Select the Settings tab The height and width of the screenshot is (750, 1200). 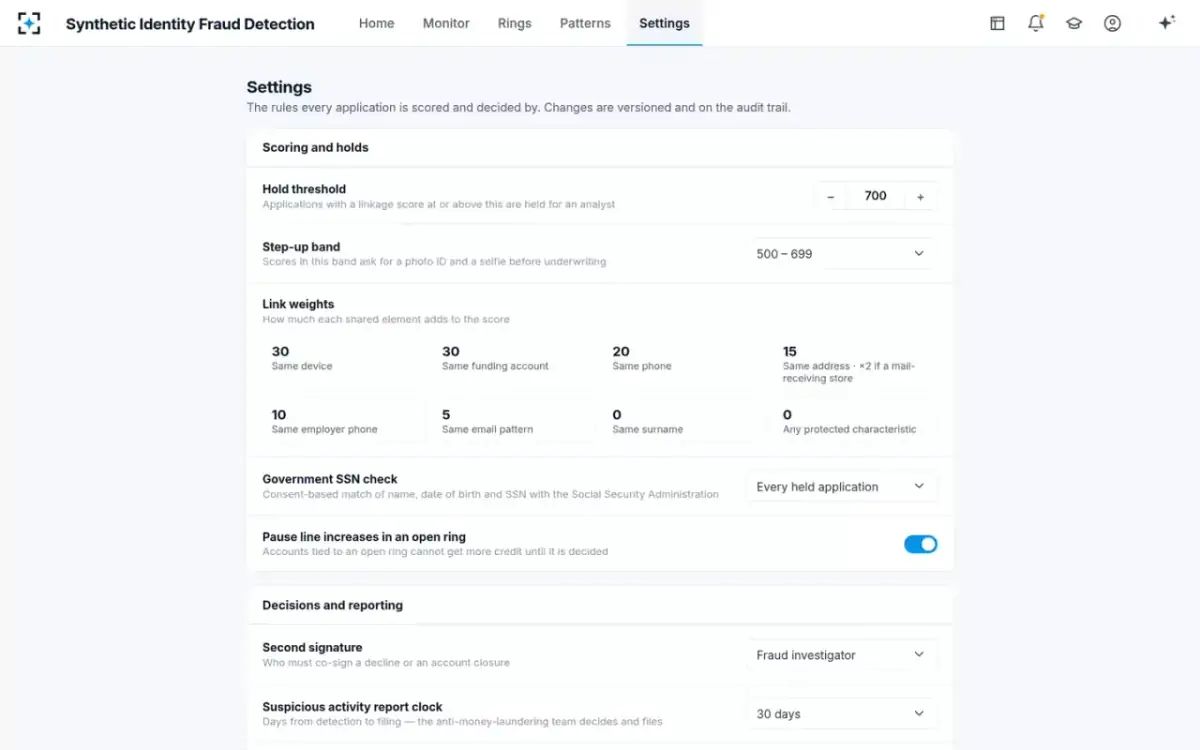pos(664,23)
